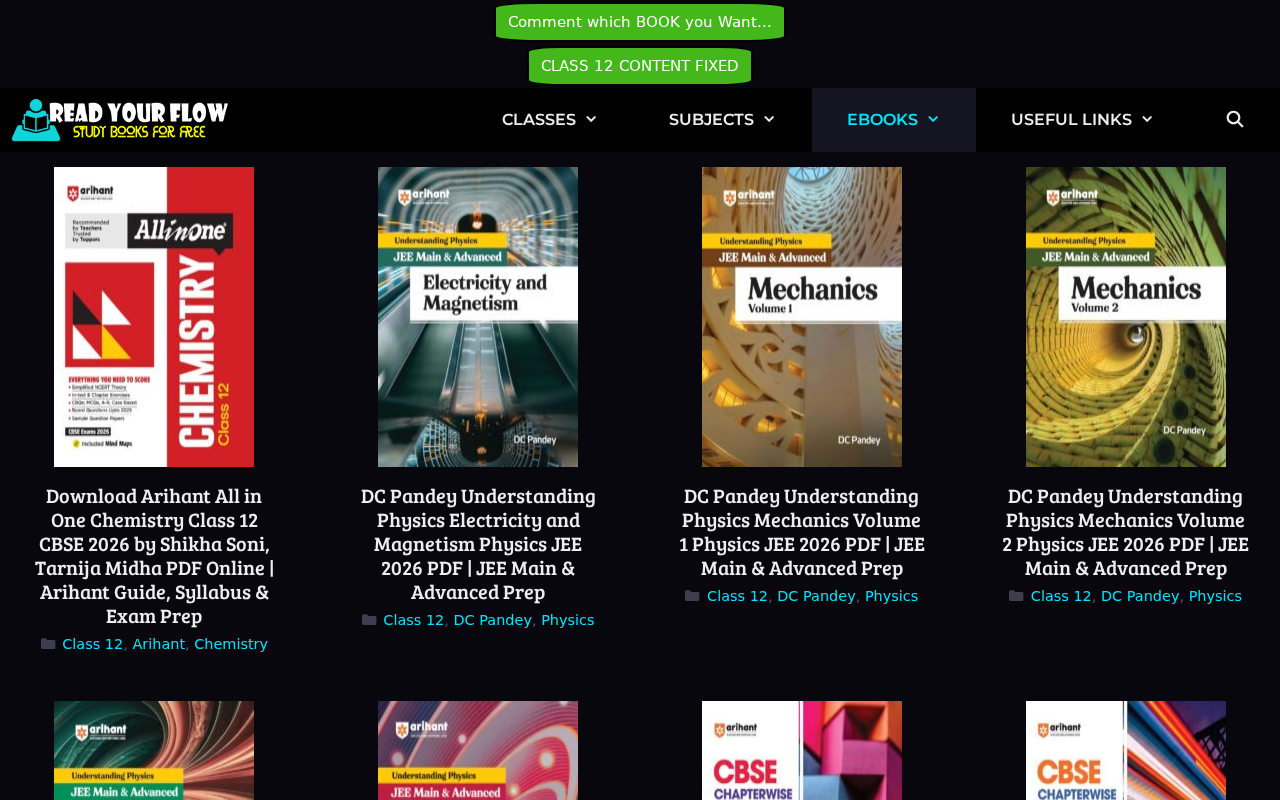The height and width of the screenshot is (800, 1280).
Task: Open last CBSE Chapterwise book cover
Action: [x=1126, y=750]
